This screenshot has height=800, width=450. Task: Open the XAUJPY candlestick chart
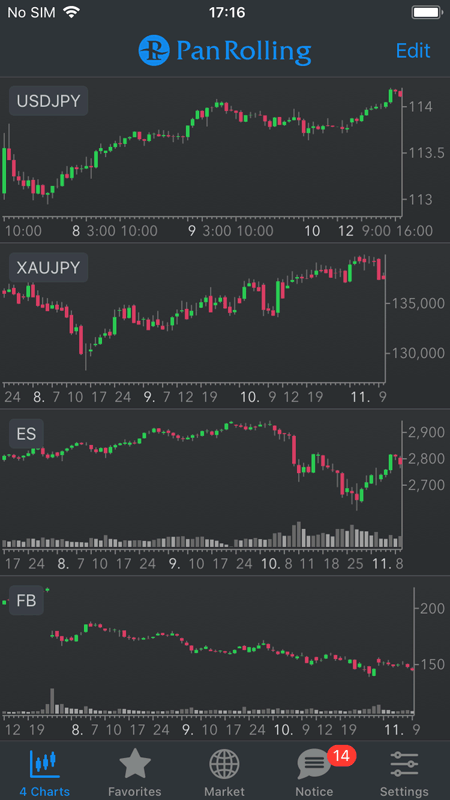click(x=193, y=316)
